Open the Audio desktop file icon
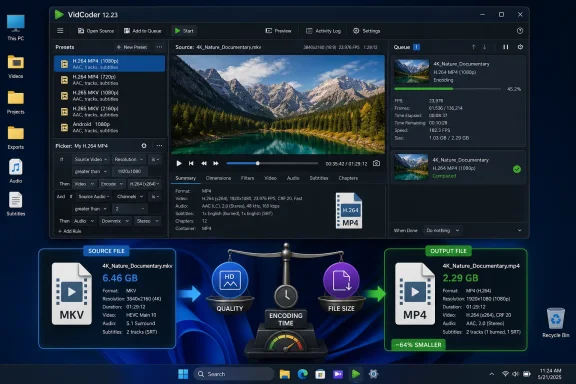This screenshot has height=384, width=576. (16, 171)
